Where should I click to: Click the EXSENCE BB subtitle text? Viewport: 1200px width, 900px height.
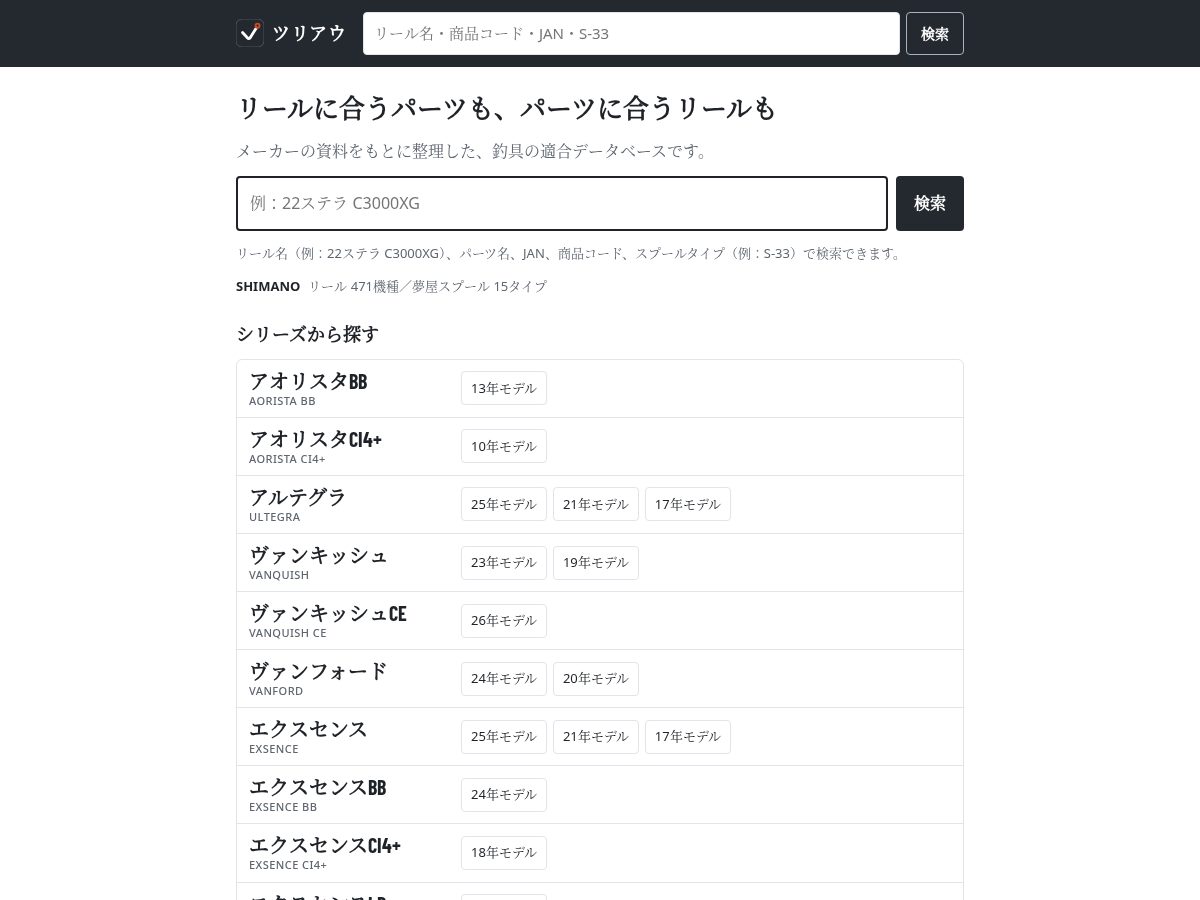[x=283, y=807]
